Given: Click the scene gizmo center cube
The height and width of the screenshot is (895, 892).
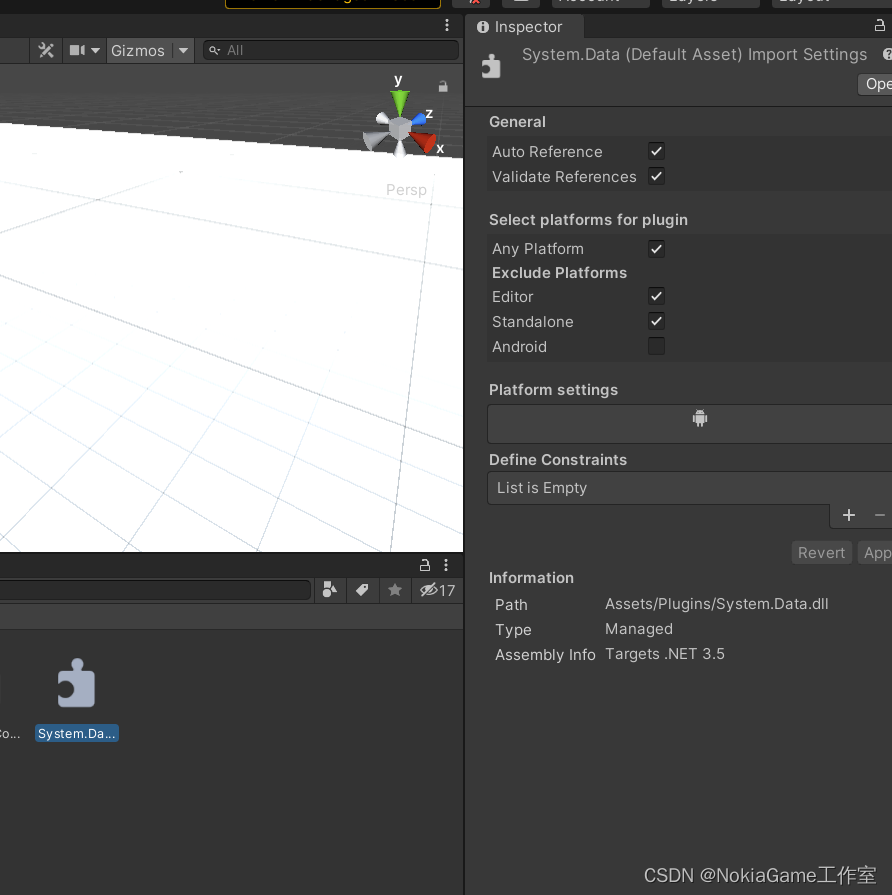Looking at the screenshot, I should (400, 128).
